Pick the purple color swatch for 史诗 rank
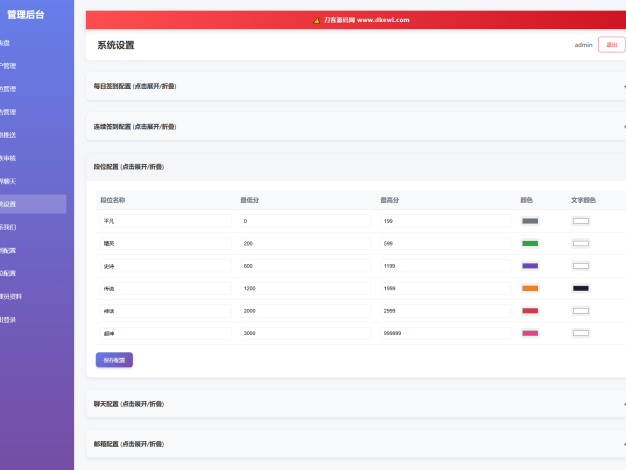This screenshot has width=626, height=470. click(530, 266)
